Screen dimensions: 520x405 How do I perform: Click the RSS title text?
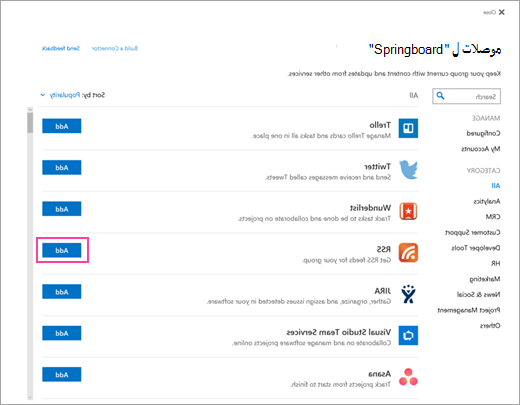384,249
